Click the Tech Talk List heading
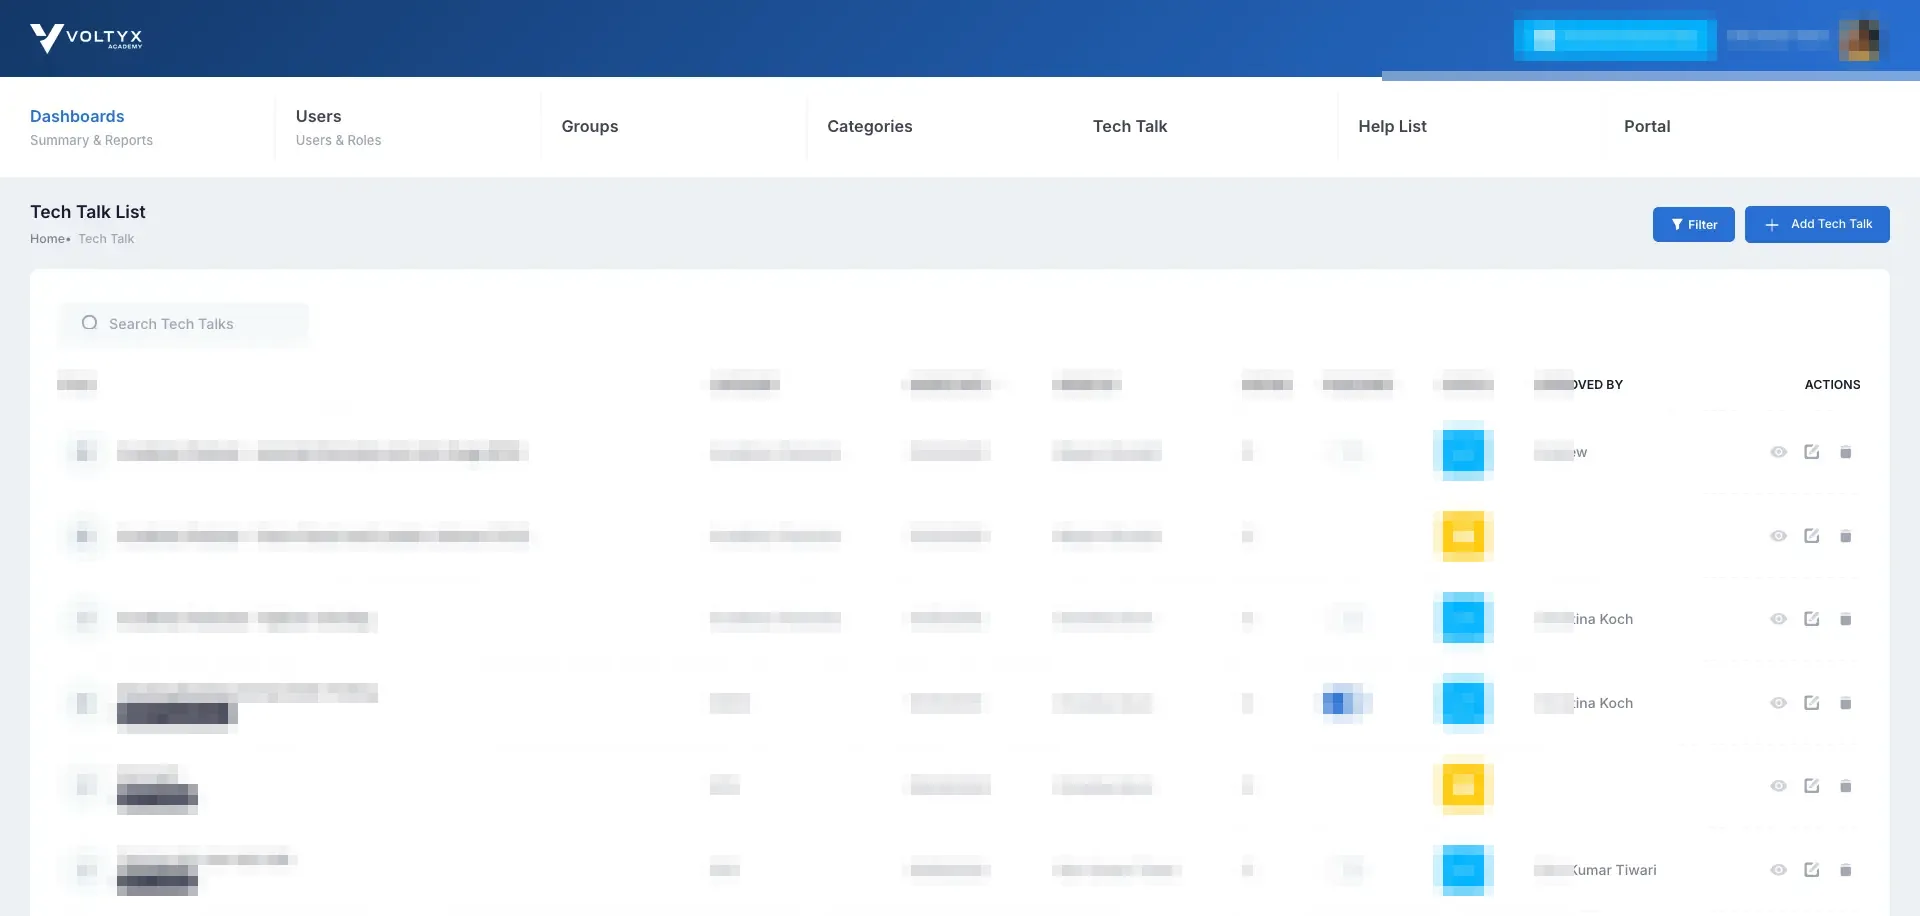Viewport: 1920px width, 916px height. coord(88,212)
